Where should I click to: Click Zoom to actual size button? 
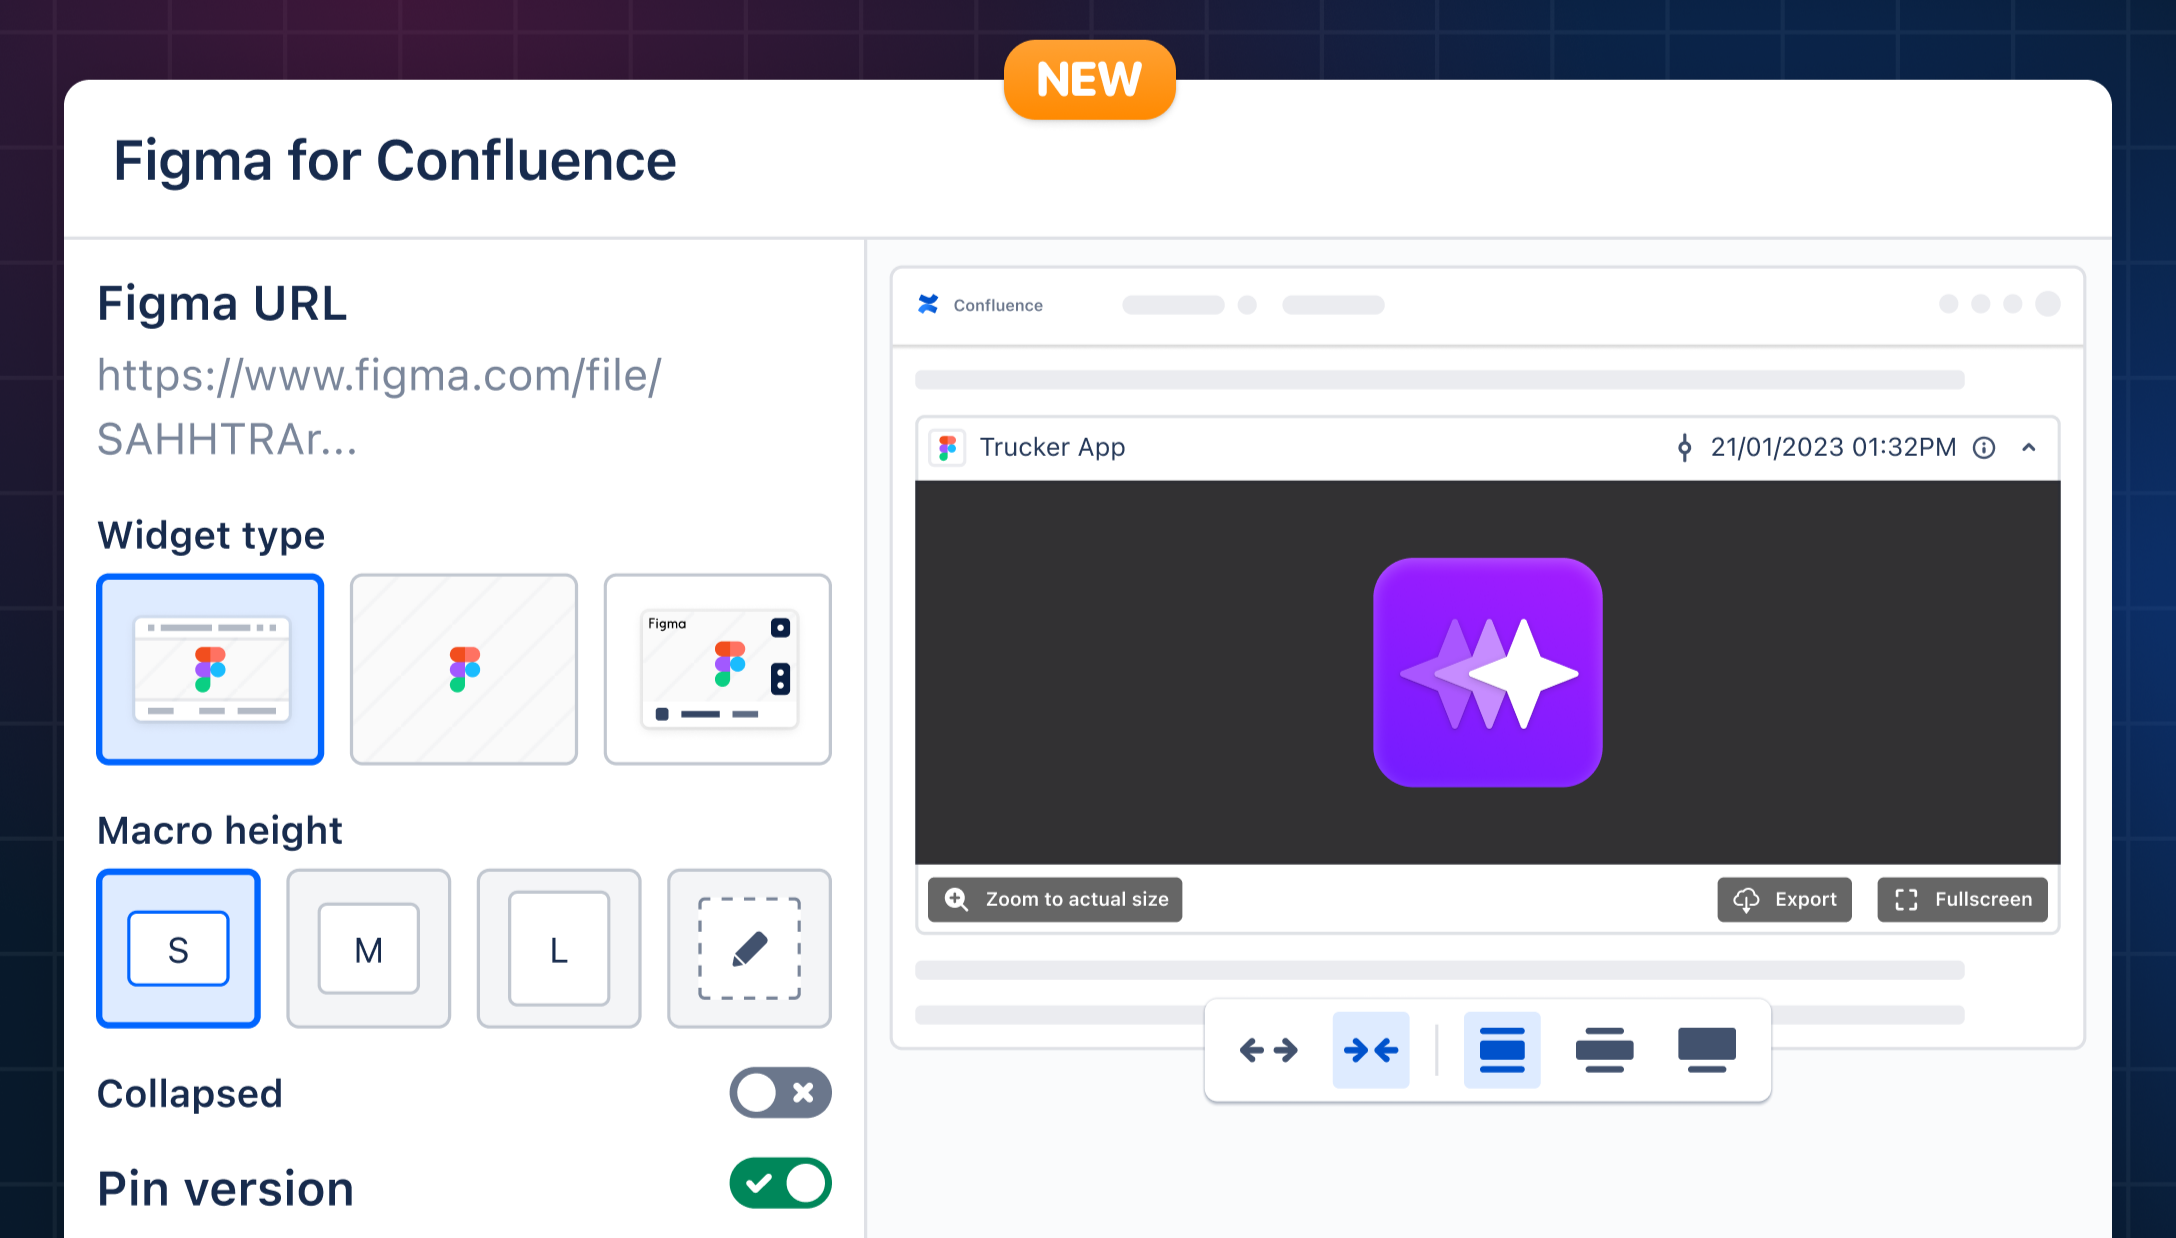pos(1055,899)
